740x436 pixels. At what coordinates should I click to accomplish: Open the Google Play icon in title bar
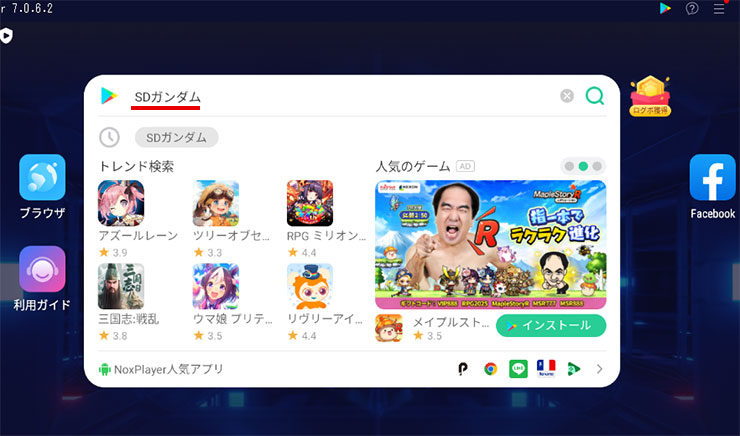point(665,8)
